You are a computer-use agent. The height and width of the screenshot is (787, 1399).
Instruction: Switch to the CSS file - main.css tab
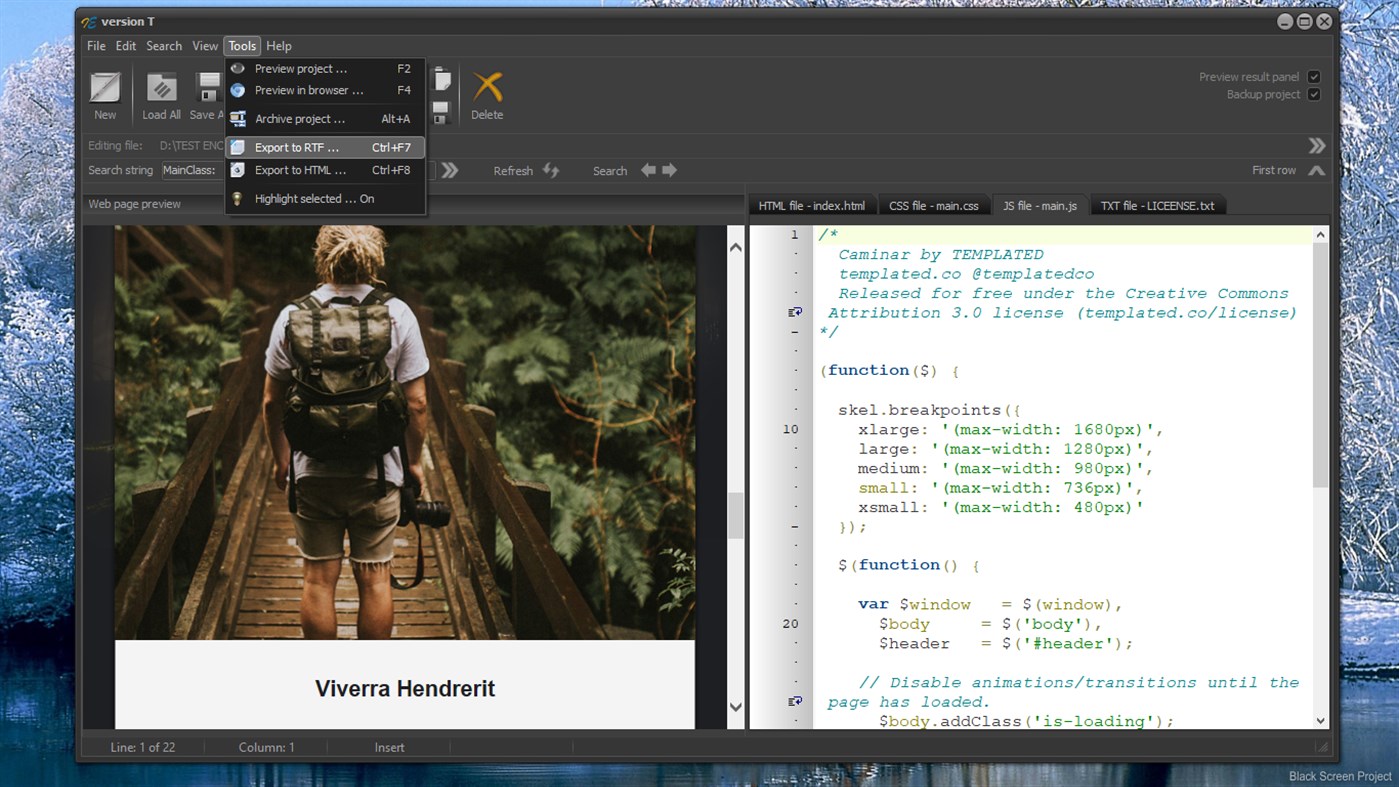click(933, 206)
